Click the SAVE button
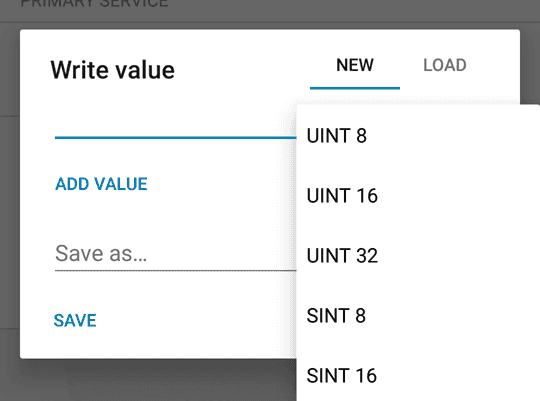 click(75, 320)
